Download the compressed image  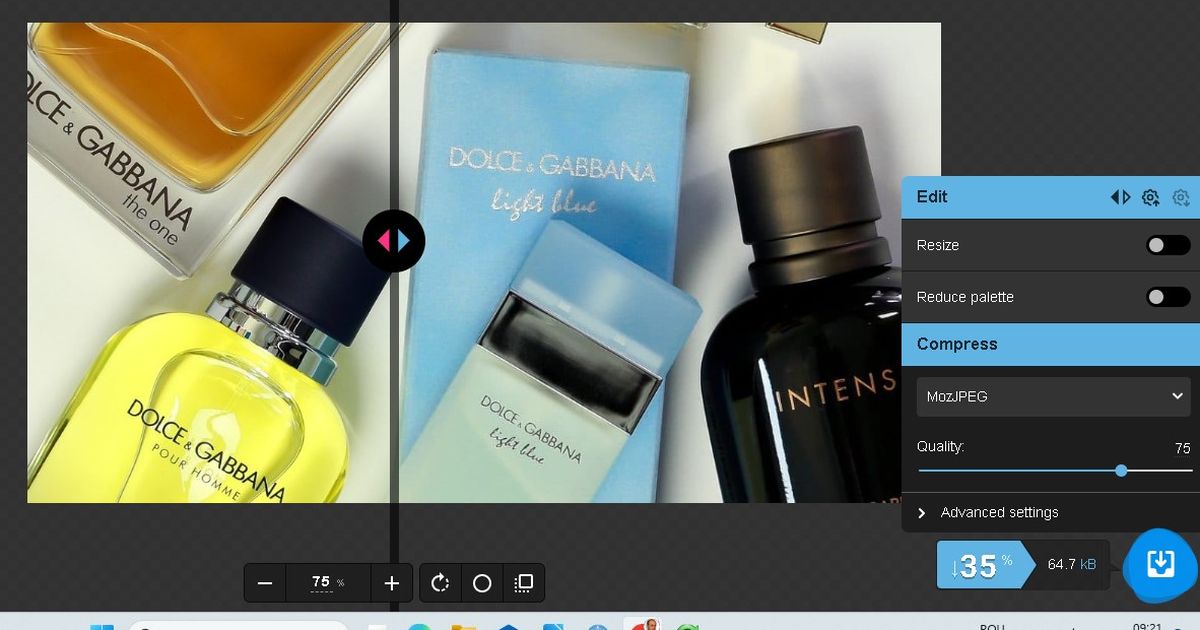pos(1159,564)
